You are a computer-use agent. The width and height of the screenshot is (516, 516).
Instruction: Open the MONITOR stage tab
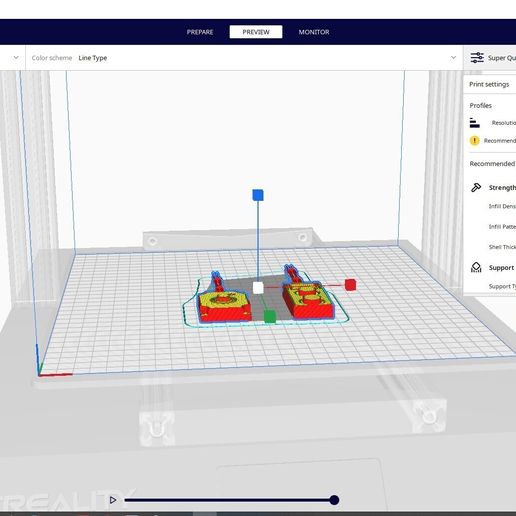pyautogui.click(x=314, y=32)
